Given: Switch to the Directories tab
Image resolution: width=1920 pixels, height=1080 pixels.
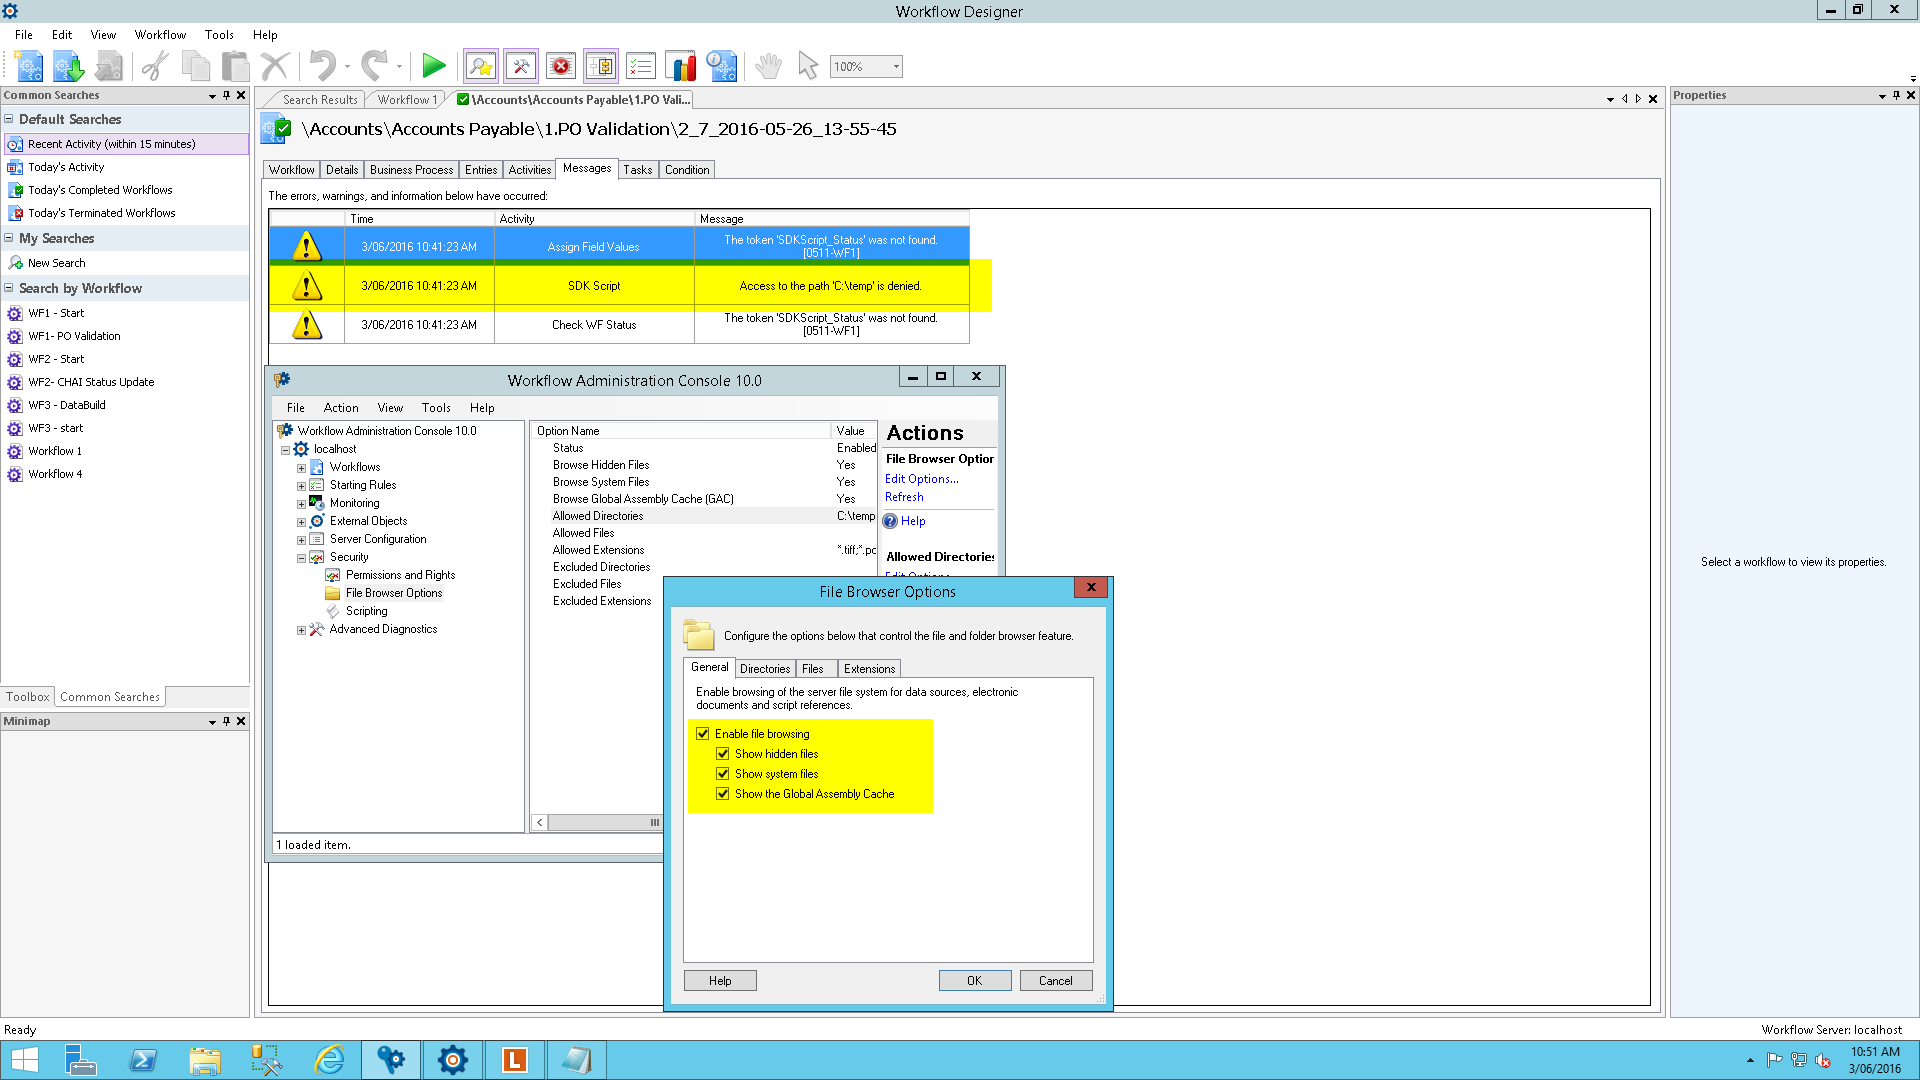Looking at the screenshot, I should 764,668.
